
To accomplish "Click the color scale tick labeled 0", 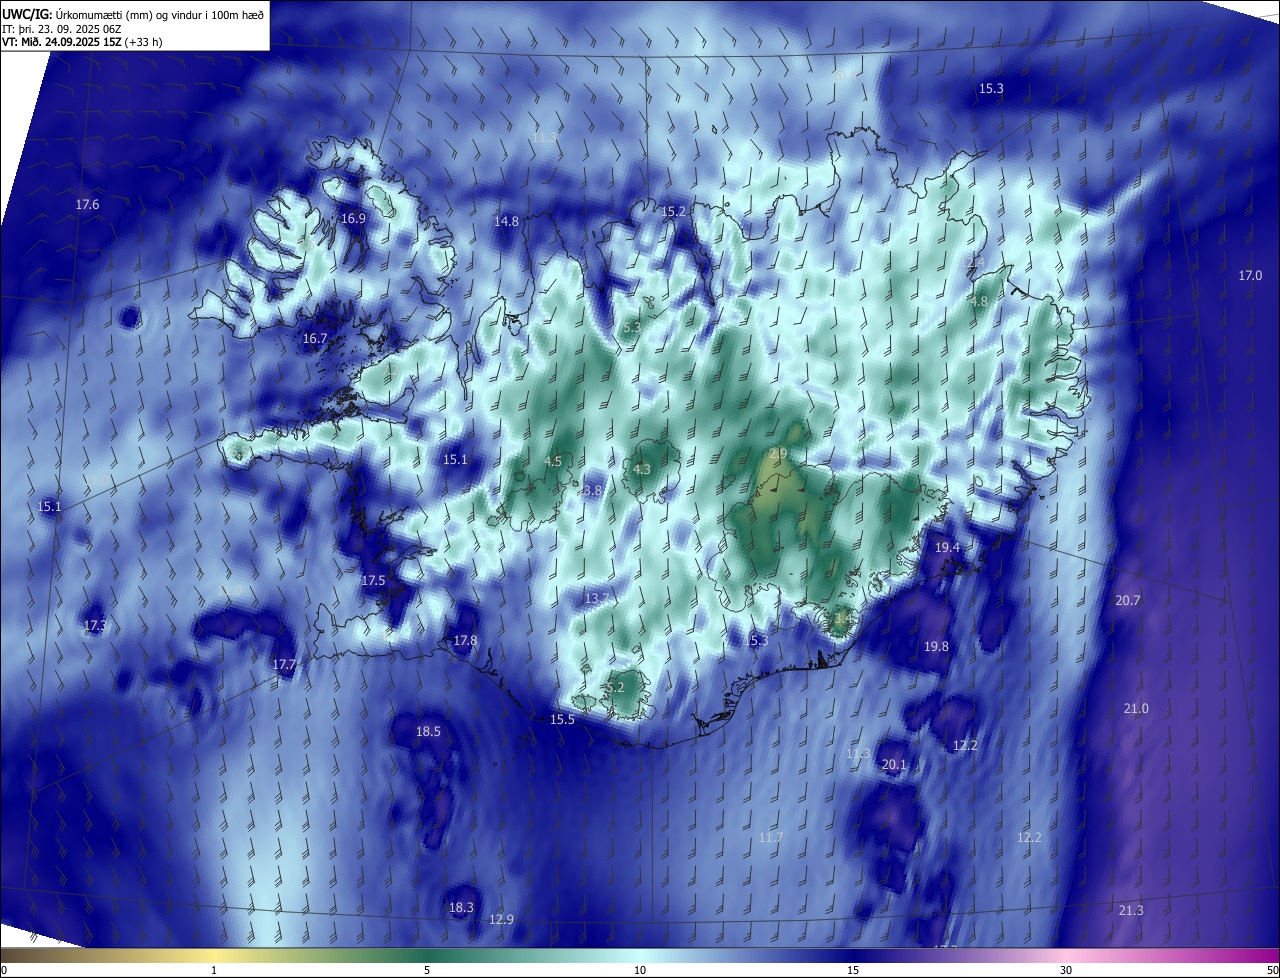I will (4, 971).
